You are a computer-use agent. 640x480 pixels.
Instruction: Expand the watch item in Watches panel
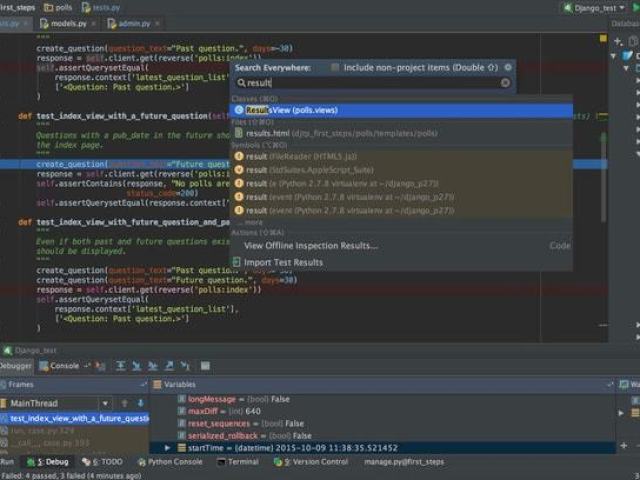[621, 413]
